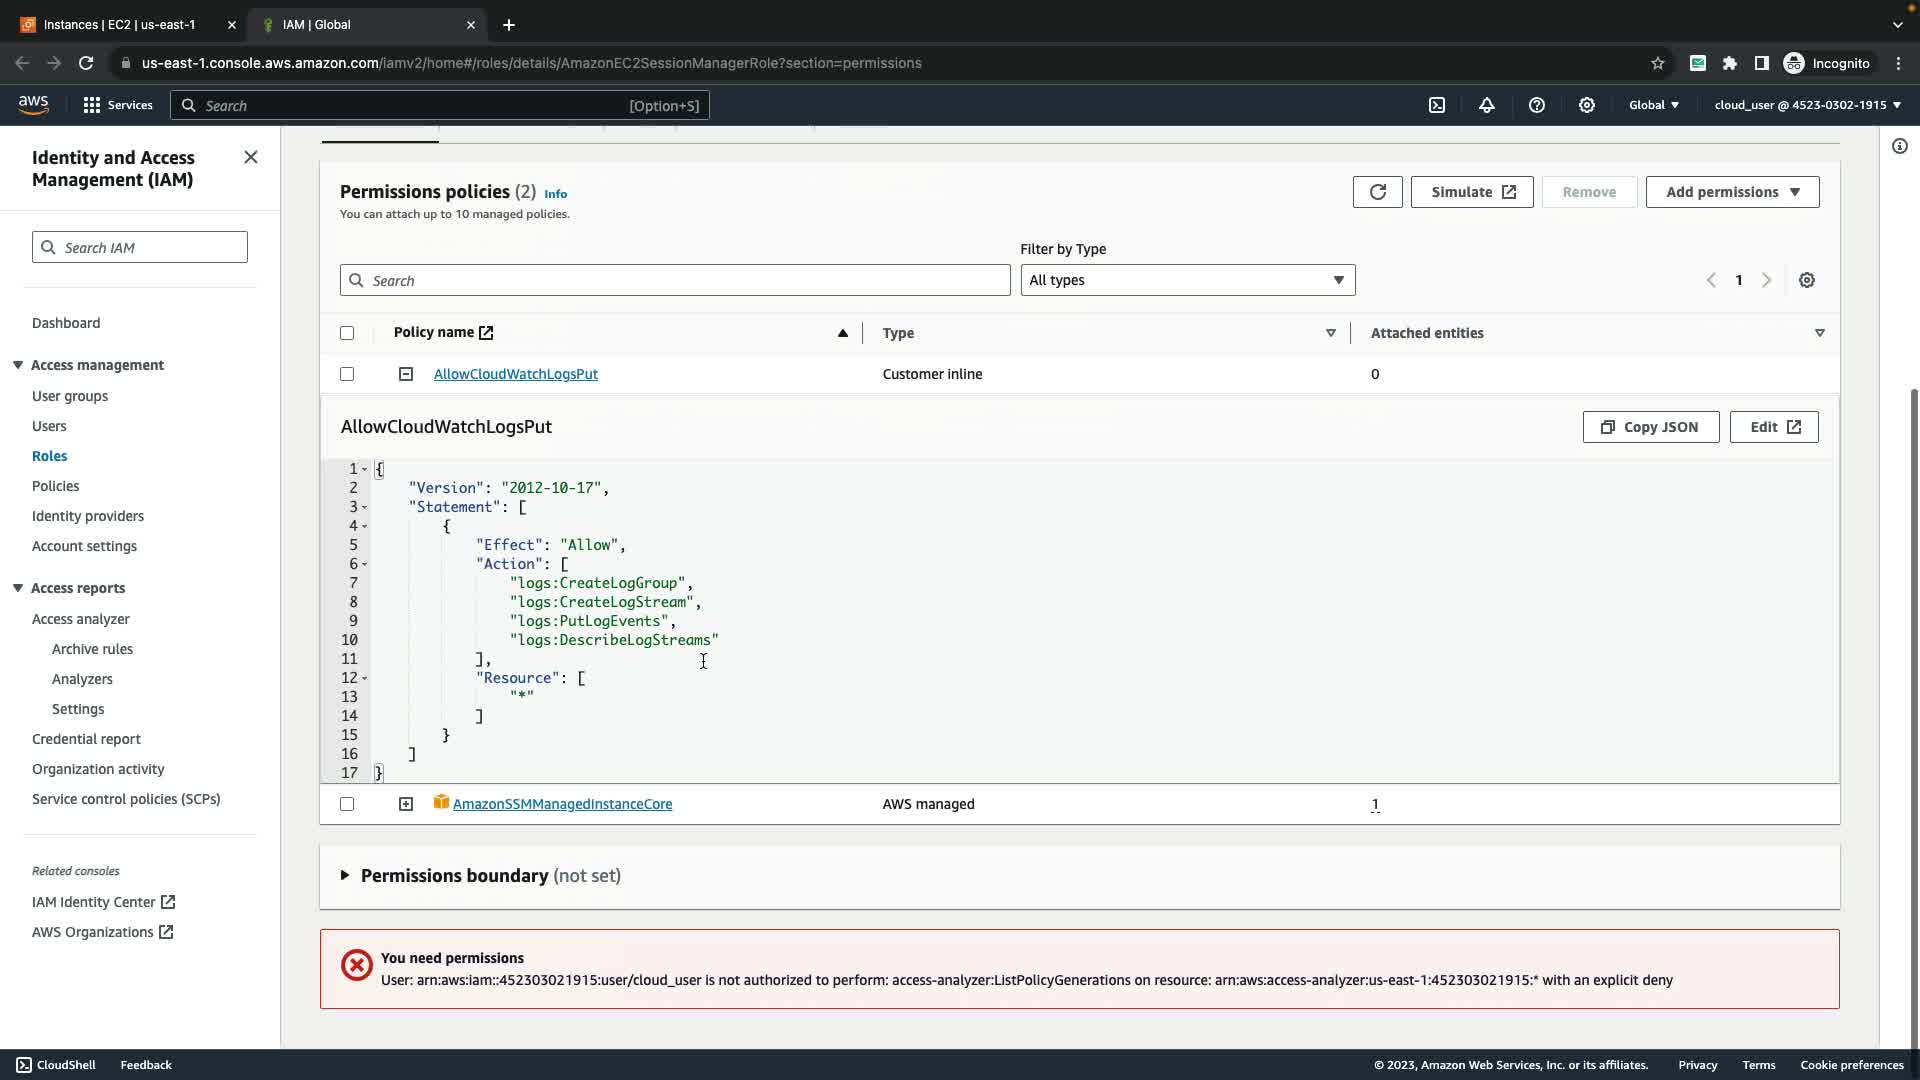Image resolution: width=1920 pixels, height=1080 pixels.
Task: Close the IAM navigation panel
Action: pyautogui.click(x=251, y=157)
